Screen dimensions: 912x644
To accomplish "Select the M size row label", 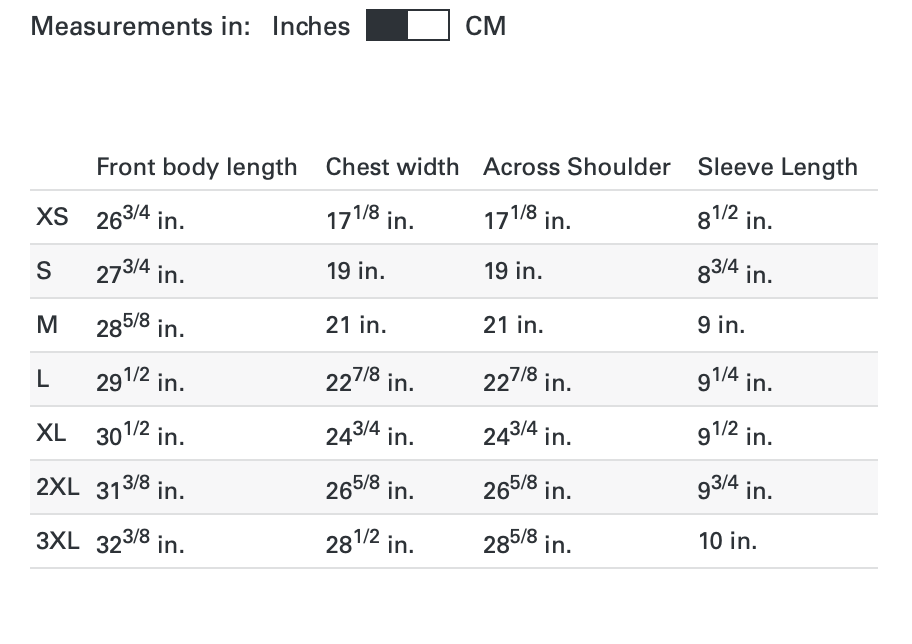I will (x=47, y=325).
